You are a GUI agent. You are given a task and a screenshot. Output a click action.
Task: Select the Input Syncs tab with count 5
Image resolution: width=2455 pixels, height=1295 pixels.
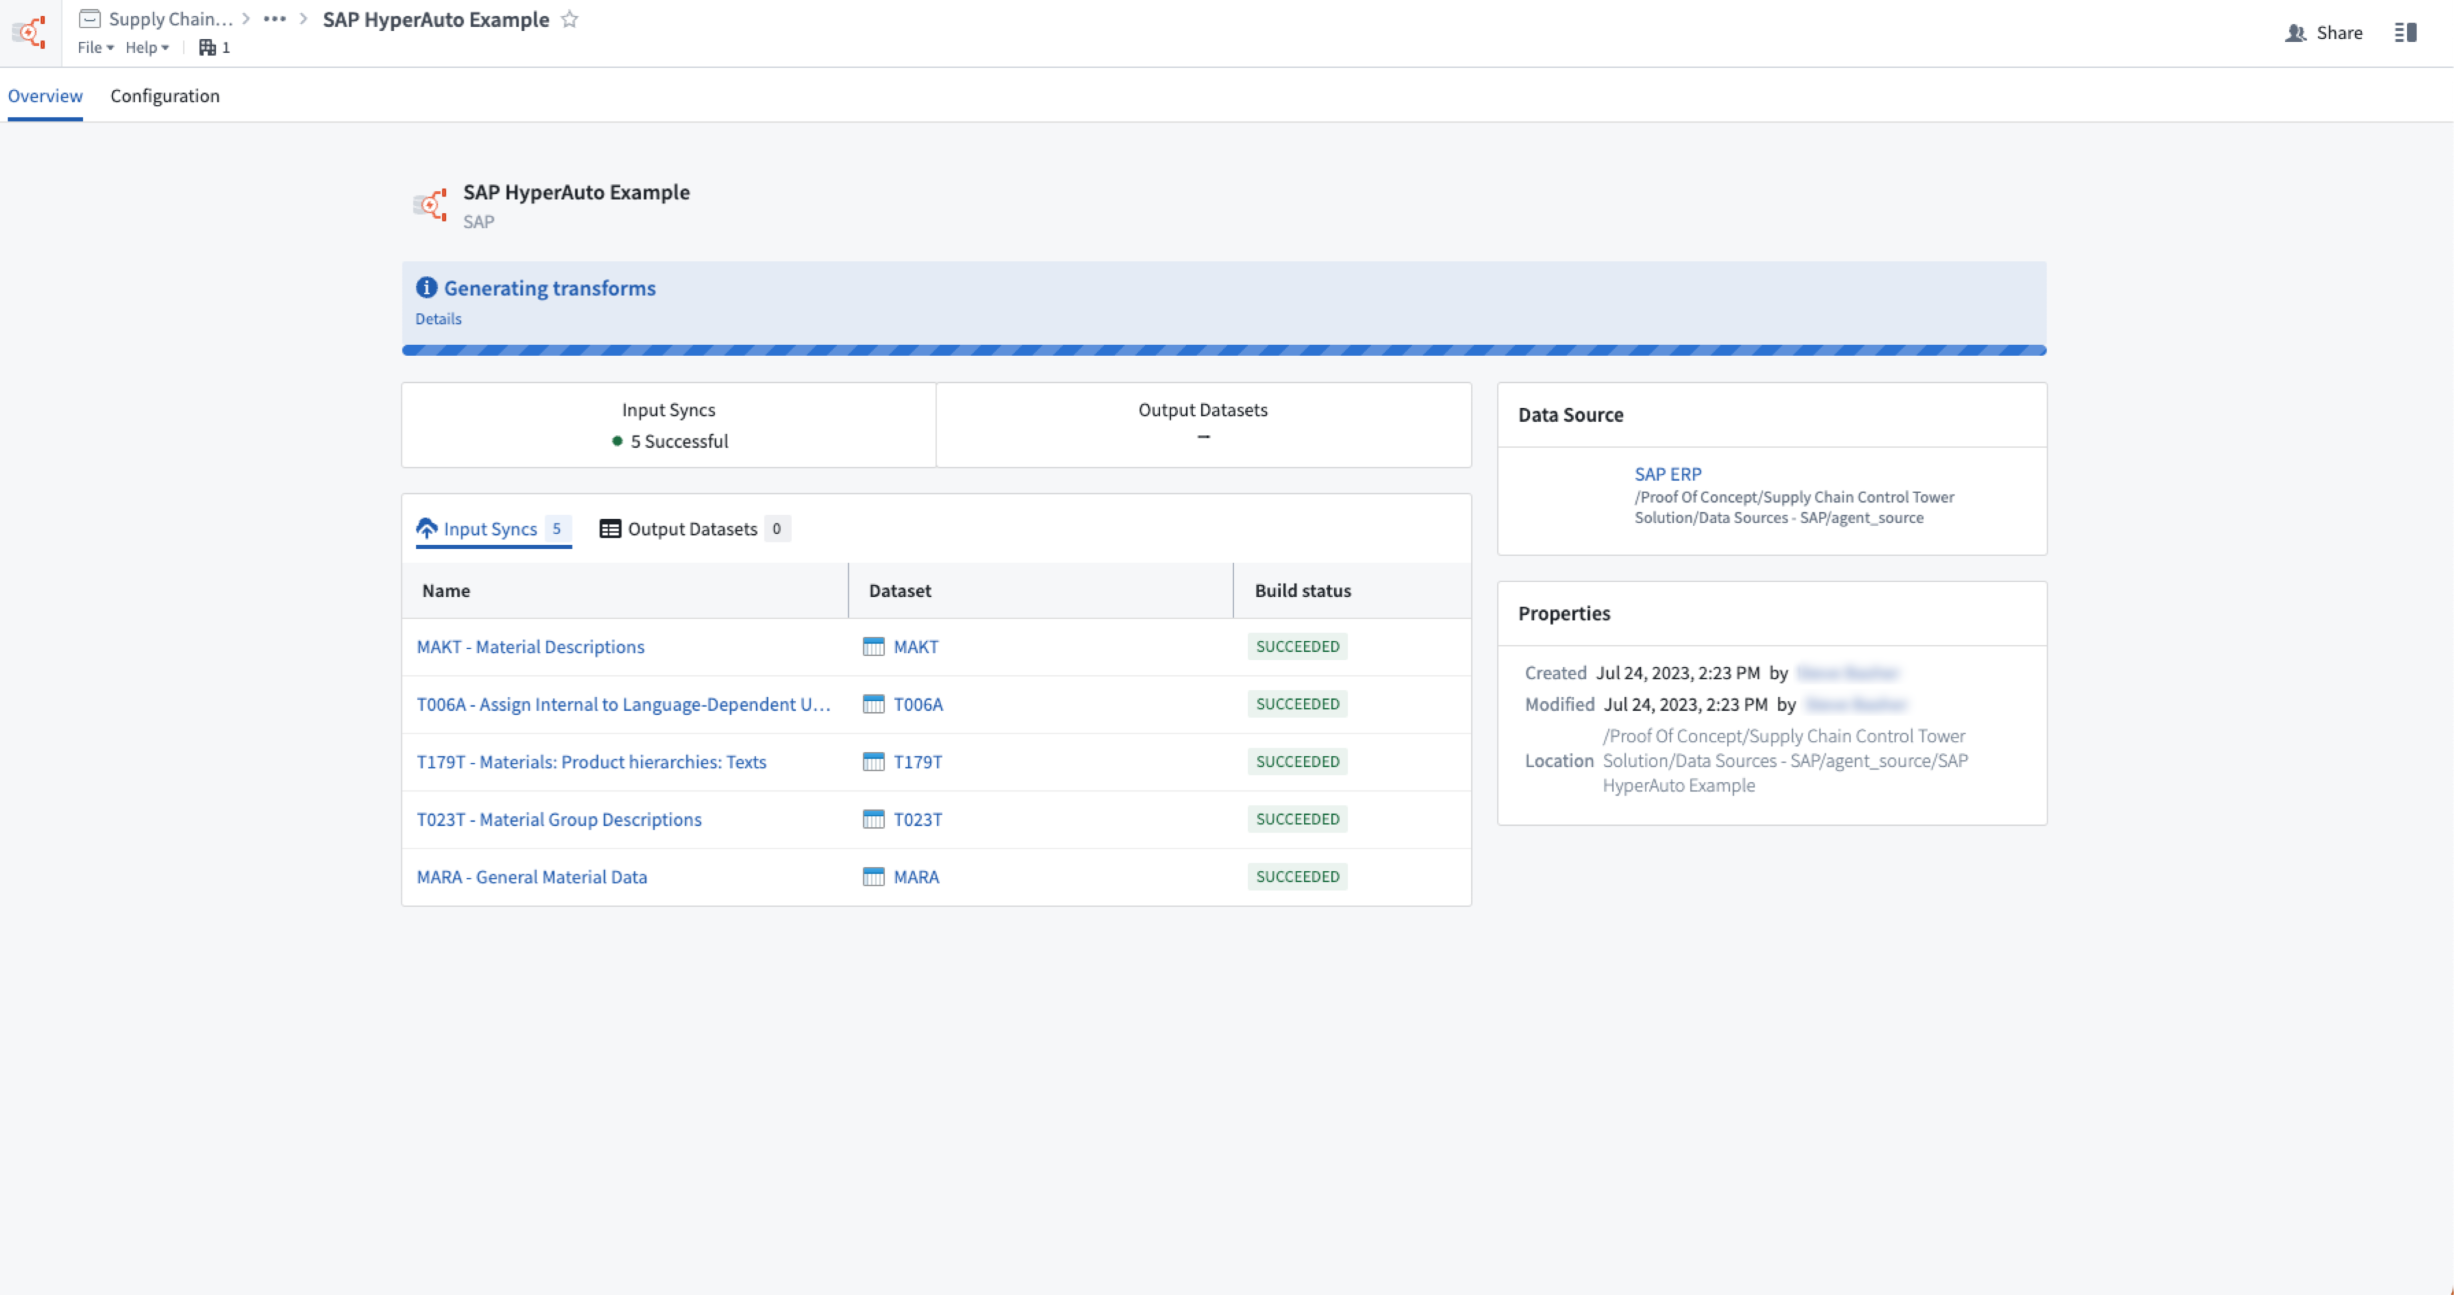click(493, 529)
